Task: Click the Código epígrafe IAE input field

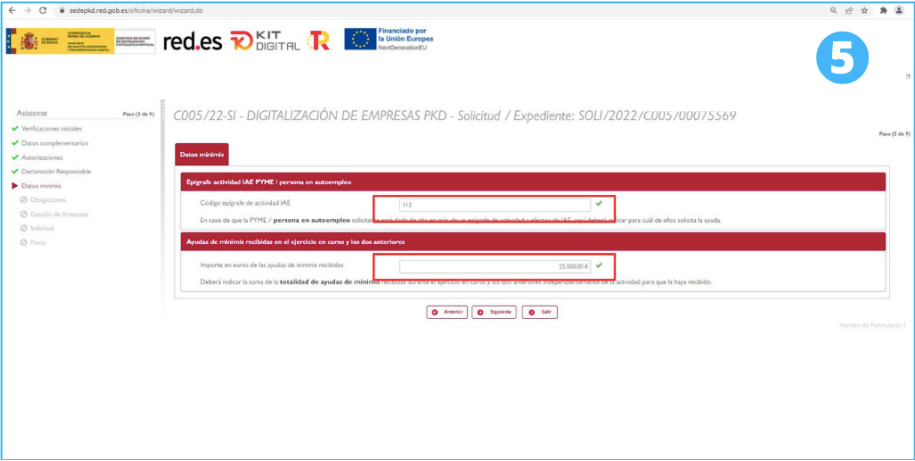Action: point(495,205)
